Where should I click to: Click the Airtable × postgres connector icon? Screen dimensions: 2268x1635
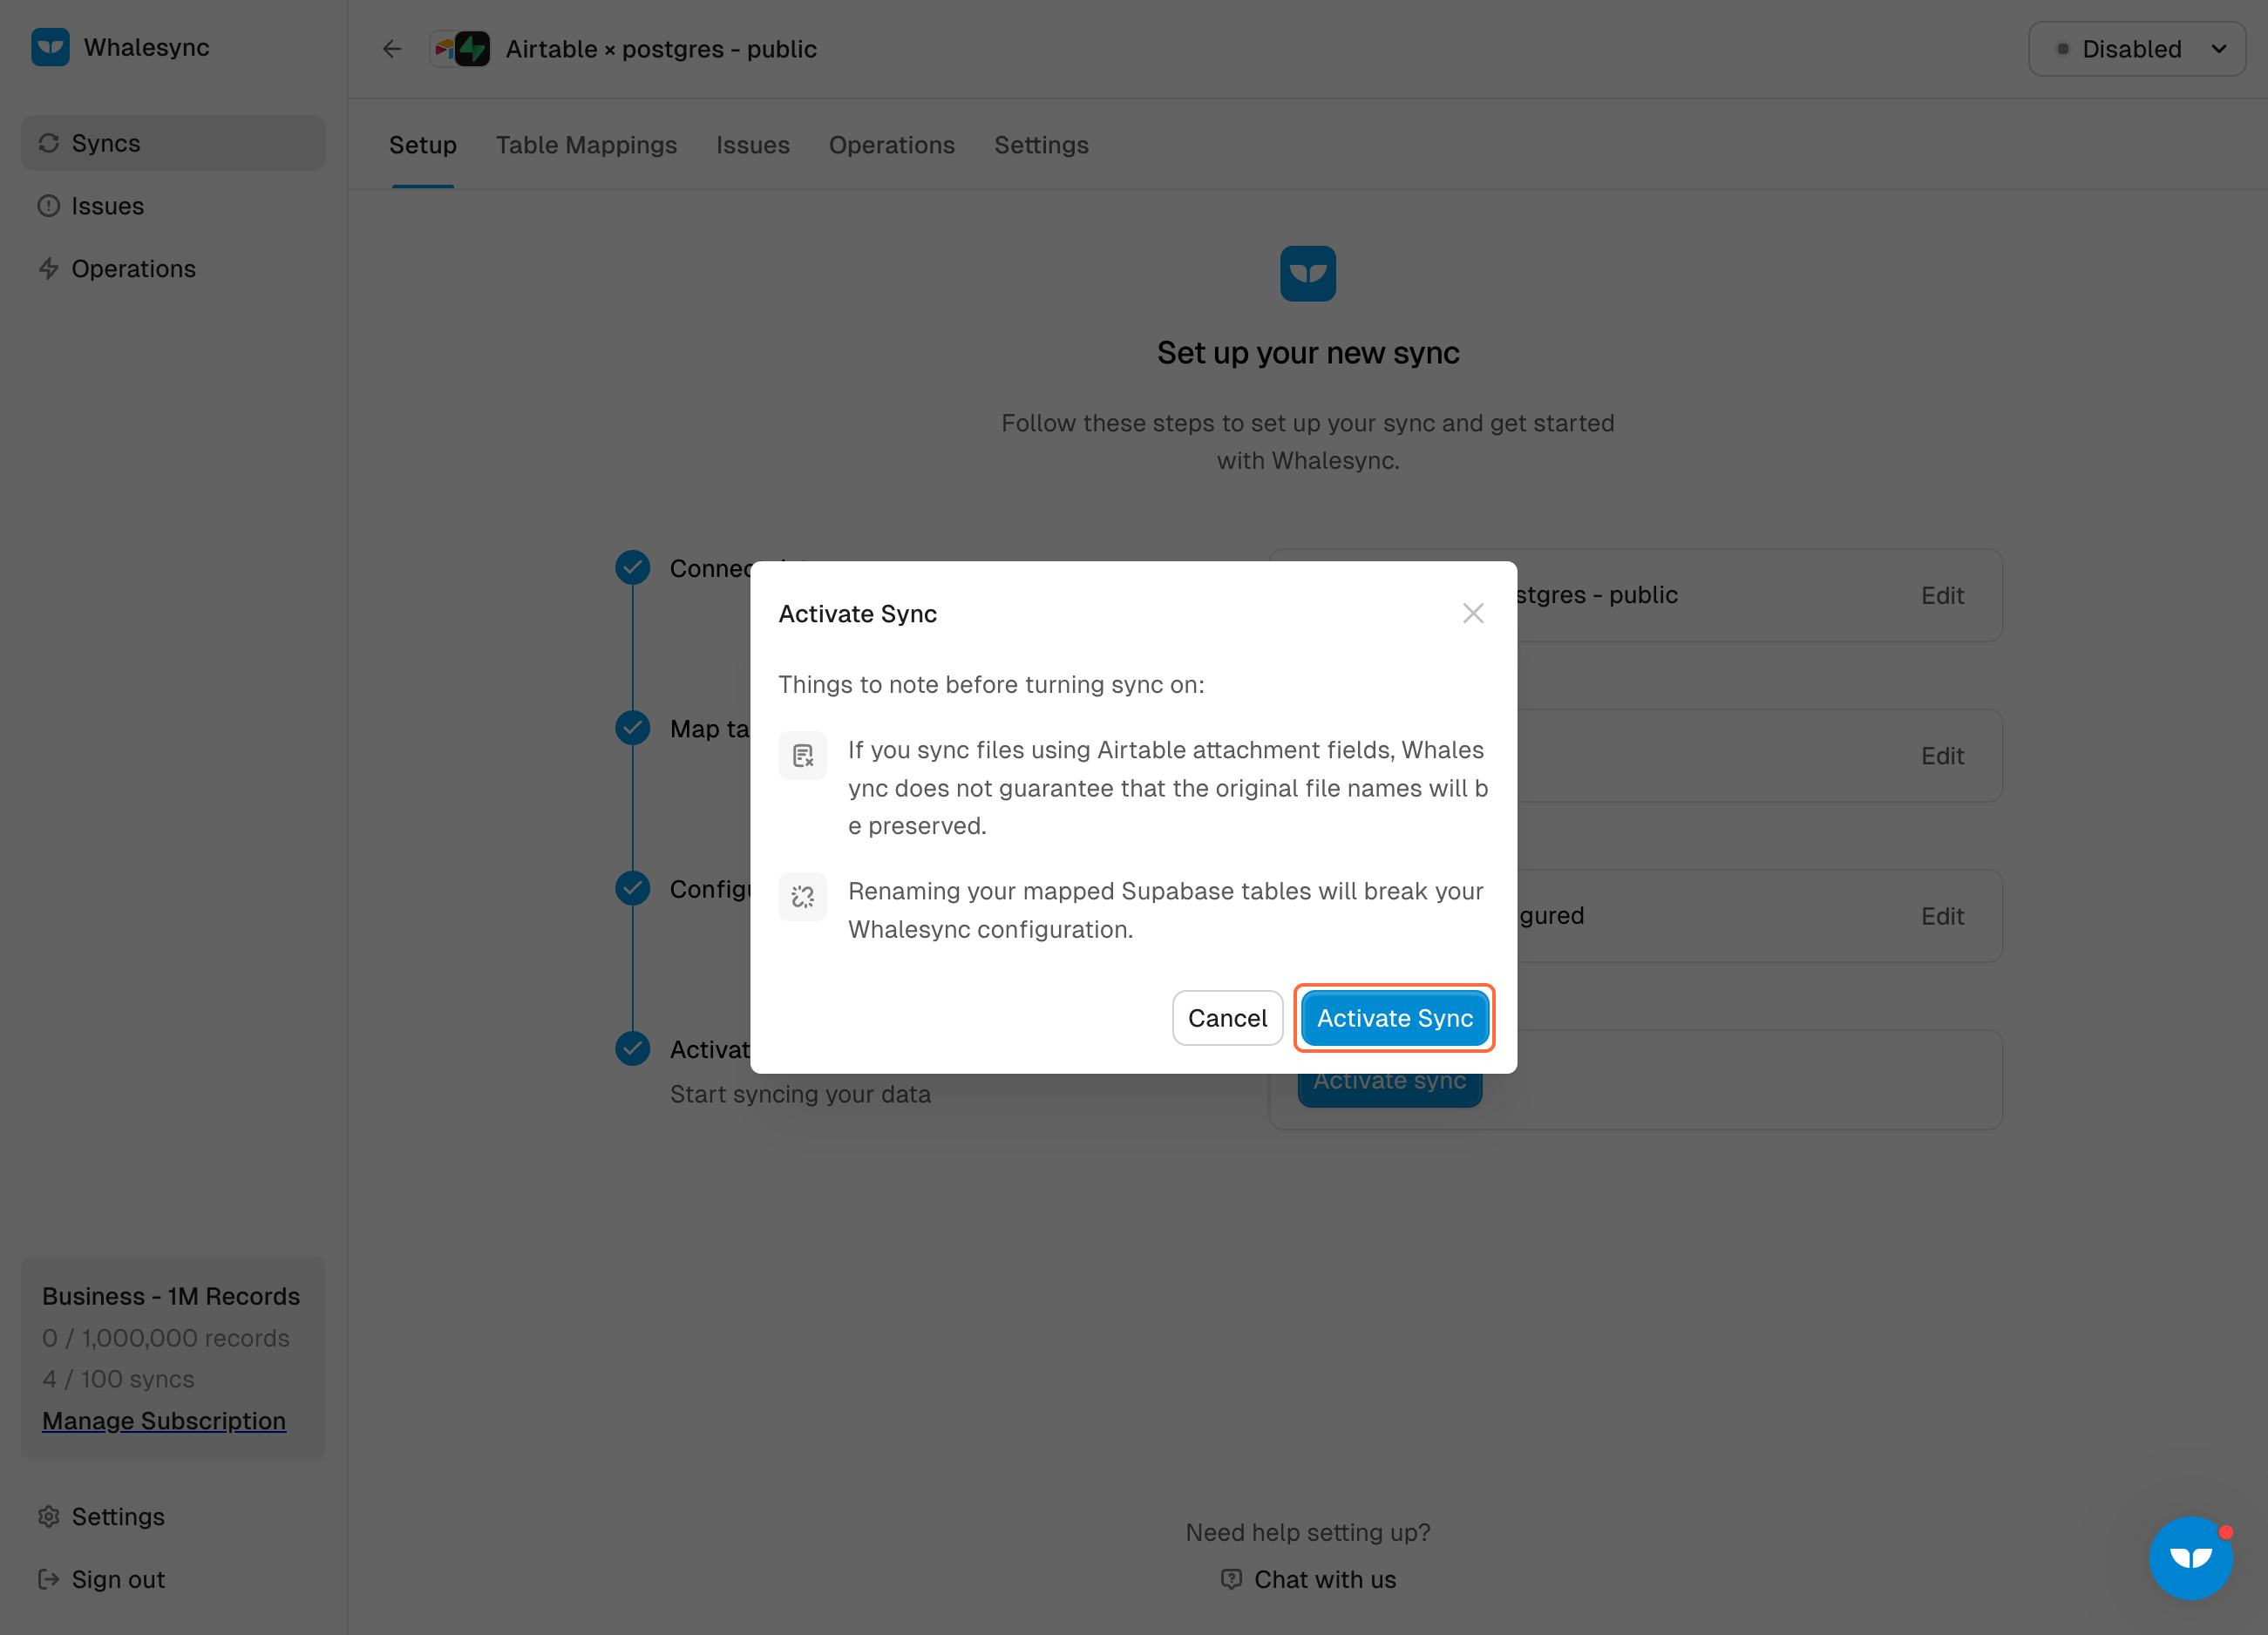click(x=460, y=49)
